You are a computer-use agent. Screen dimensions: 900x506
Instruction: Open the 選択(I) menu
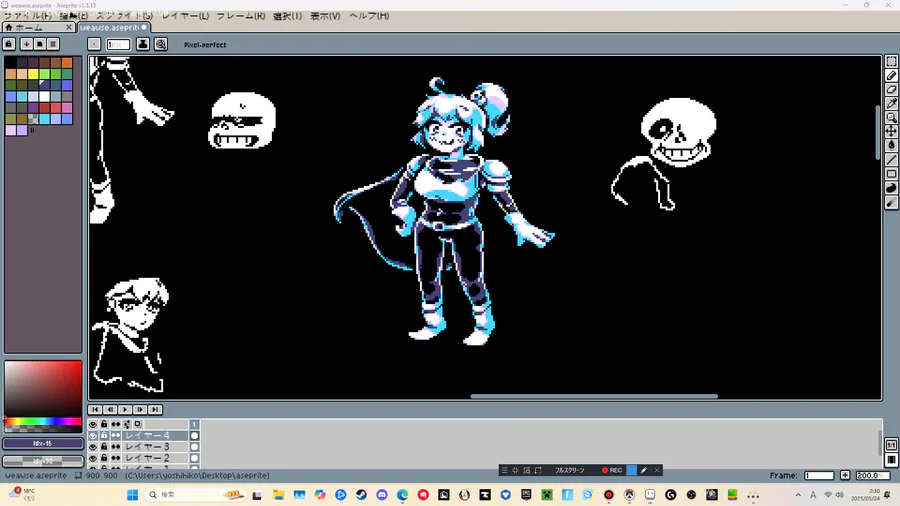pyautogui.click(x=287, y=16)
